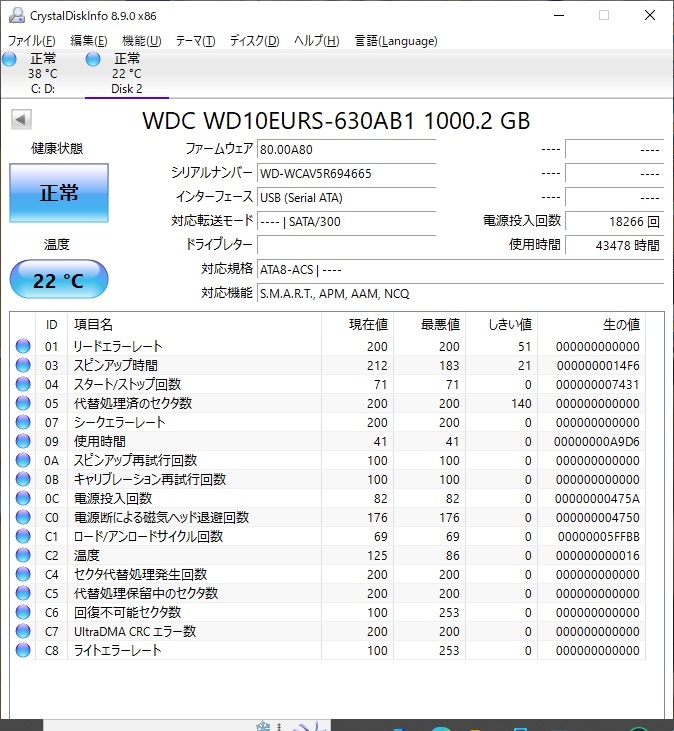Click the status orb for ID C1 row
This screenshot has height=731, width=674.
tap(23, 536)
